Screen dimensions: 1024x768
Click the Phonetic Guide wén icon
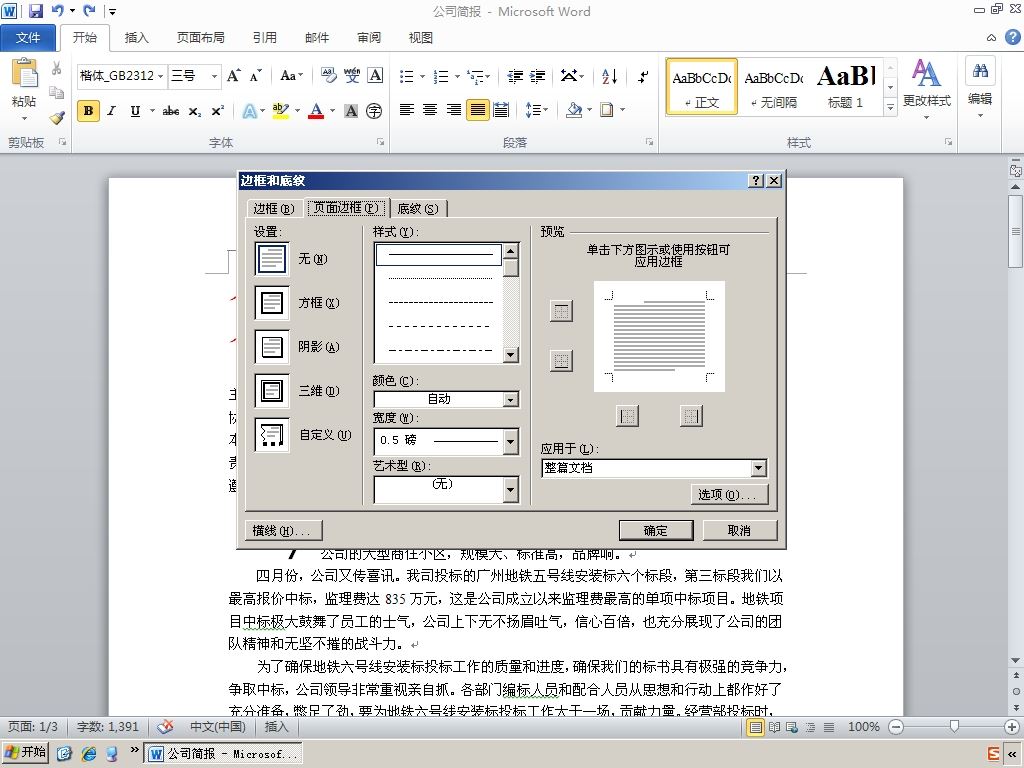point(352,76)
